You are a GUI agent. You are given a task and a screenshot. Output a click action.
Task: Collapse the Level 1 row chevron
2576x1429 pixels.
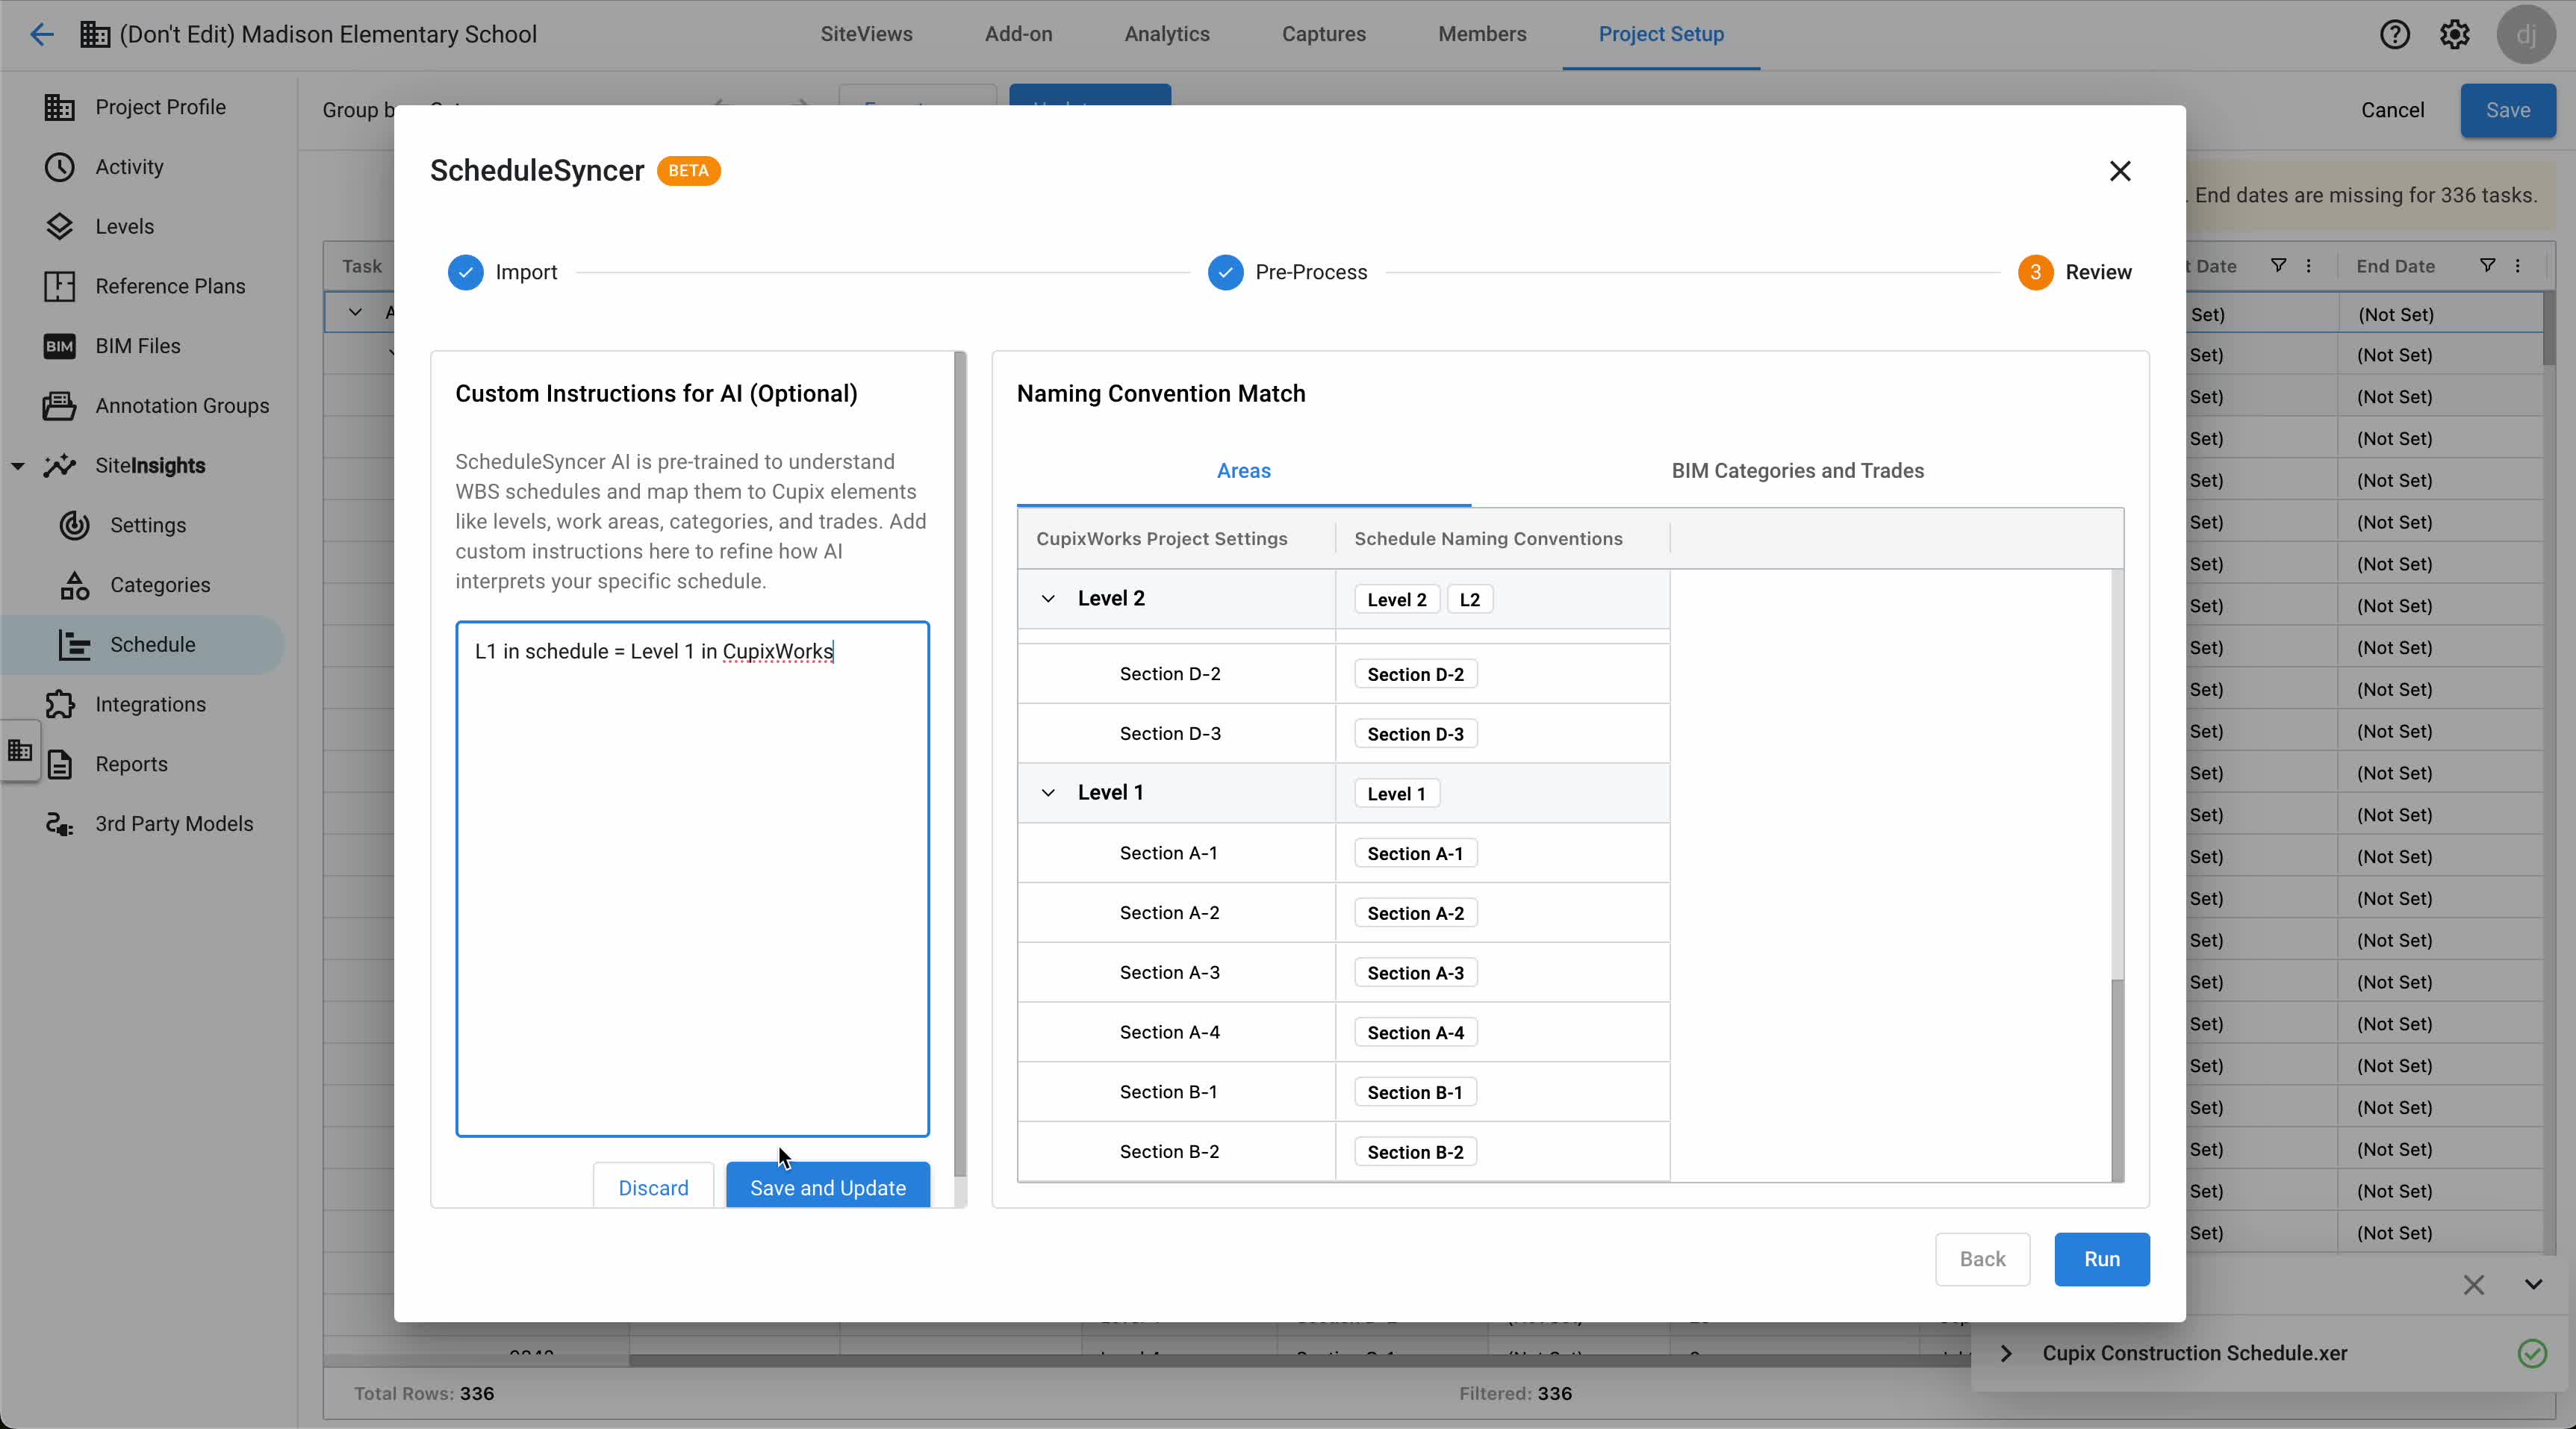click(1048, 792)
